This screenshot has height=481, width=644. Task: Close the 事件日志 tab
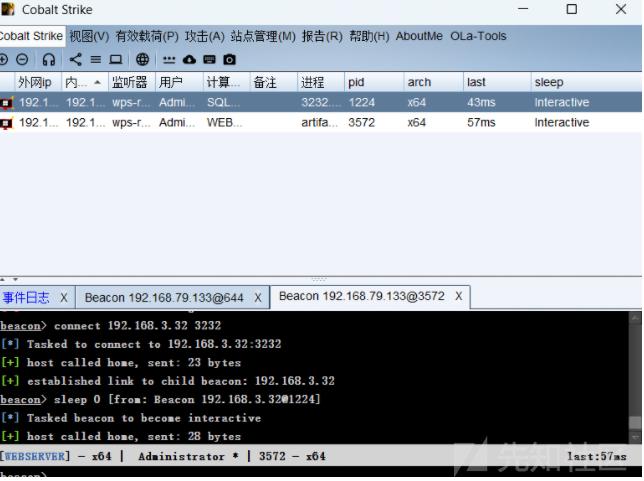coord(64,297)
